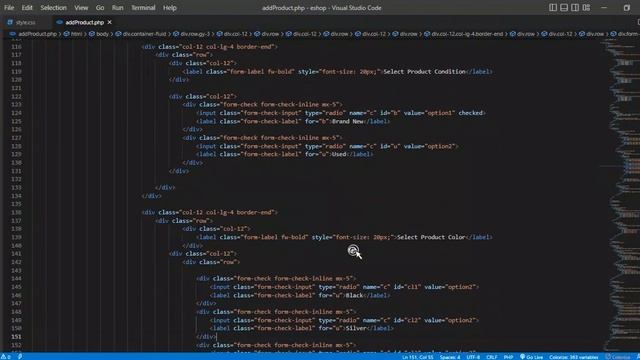This screenshot has height=360, width=640.
Task: Toggle the primary side bar layout icon
Action: click(553, 7)
